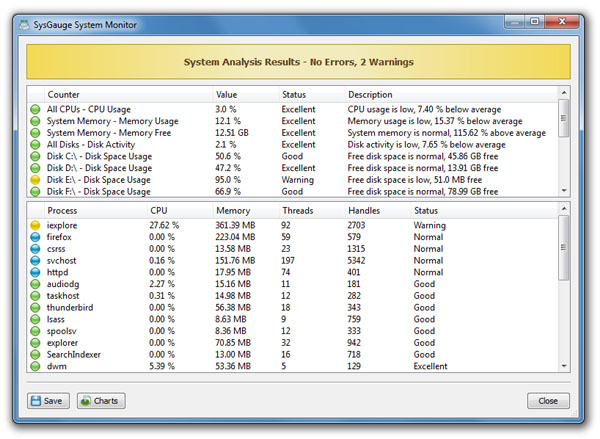Image resolution: width=600 pixels, height=439 pixels.
Task: Sort processes by the Process column header
Action: [x=96, y=211]
